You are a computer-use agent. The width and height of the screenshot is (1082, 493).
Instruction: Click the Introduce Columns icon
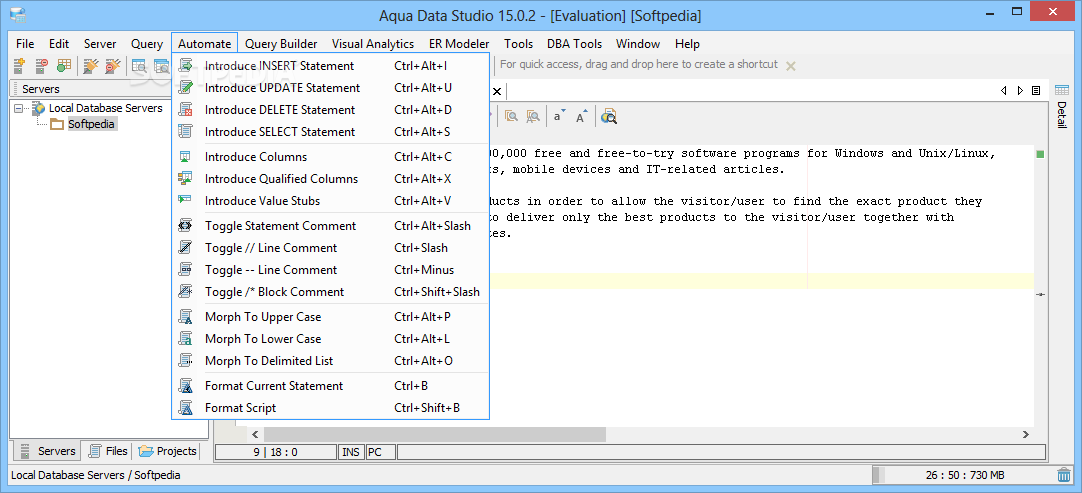pyautogui.click(x=185, y=157)
